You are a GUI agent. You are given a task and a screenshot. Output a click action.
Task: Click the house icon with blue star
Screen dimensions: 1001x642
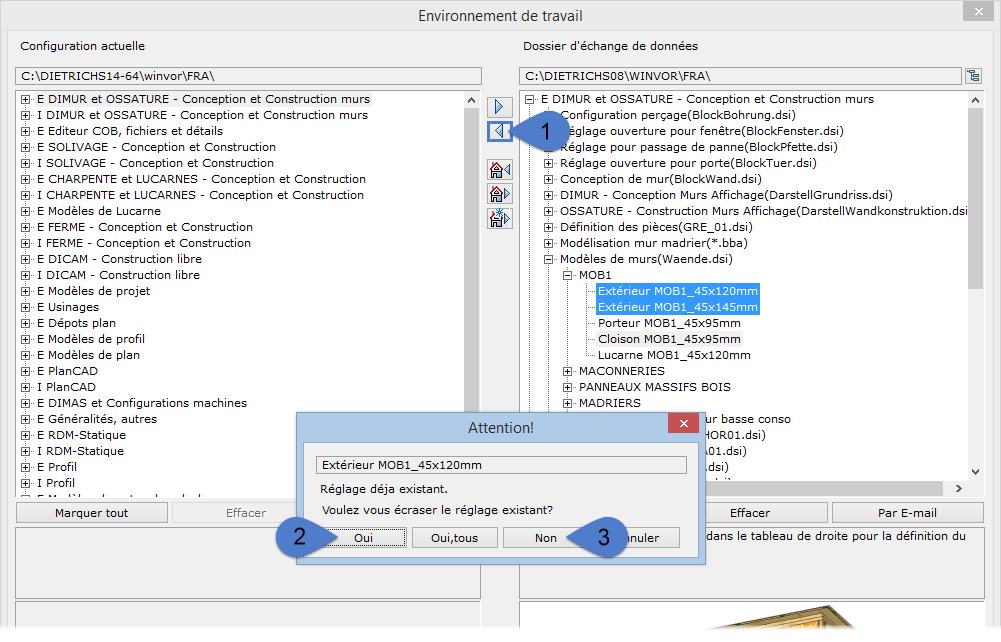pyautogui.click(x=499, y=217)
